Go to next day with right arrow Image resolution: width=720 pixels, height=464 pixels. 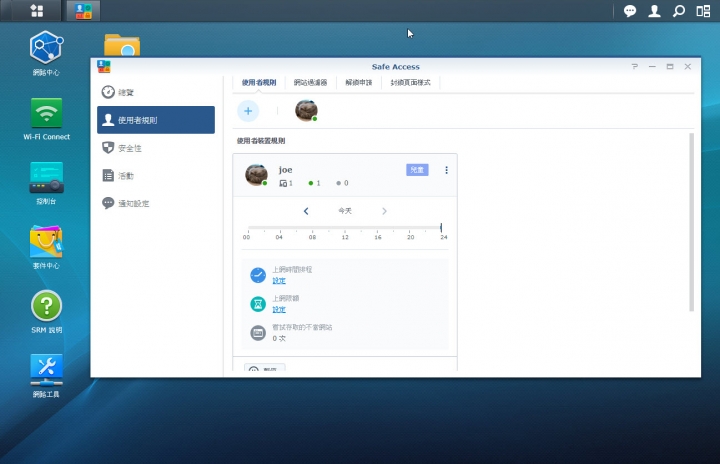click(384, 211)
